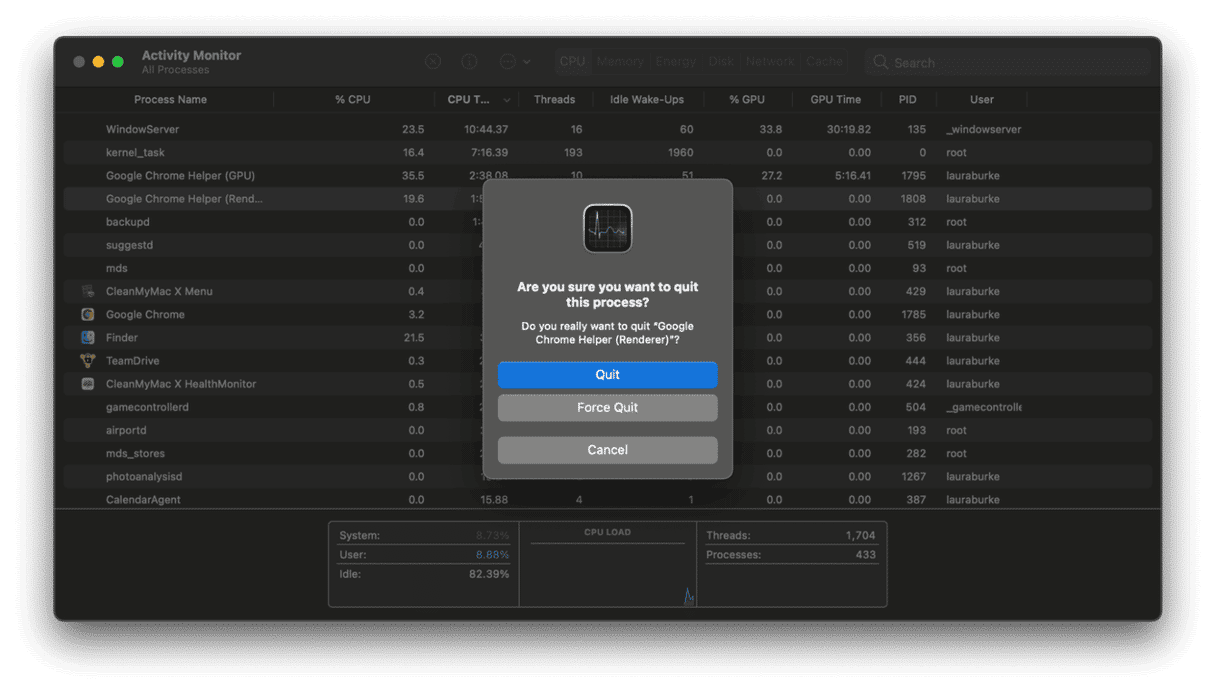Click the CleanMyMac X HealthMonitor icon
The image size is (1216, 693).
point(88,384)
